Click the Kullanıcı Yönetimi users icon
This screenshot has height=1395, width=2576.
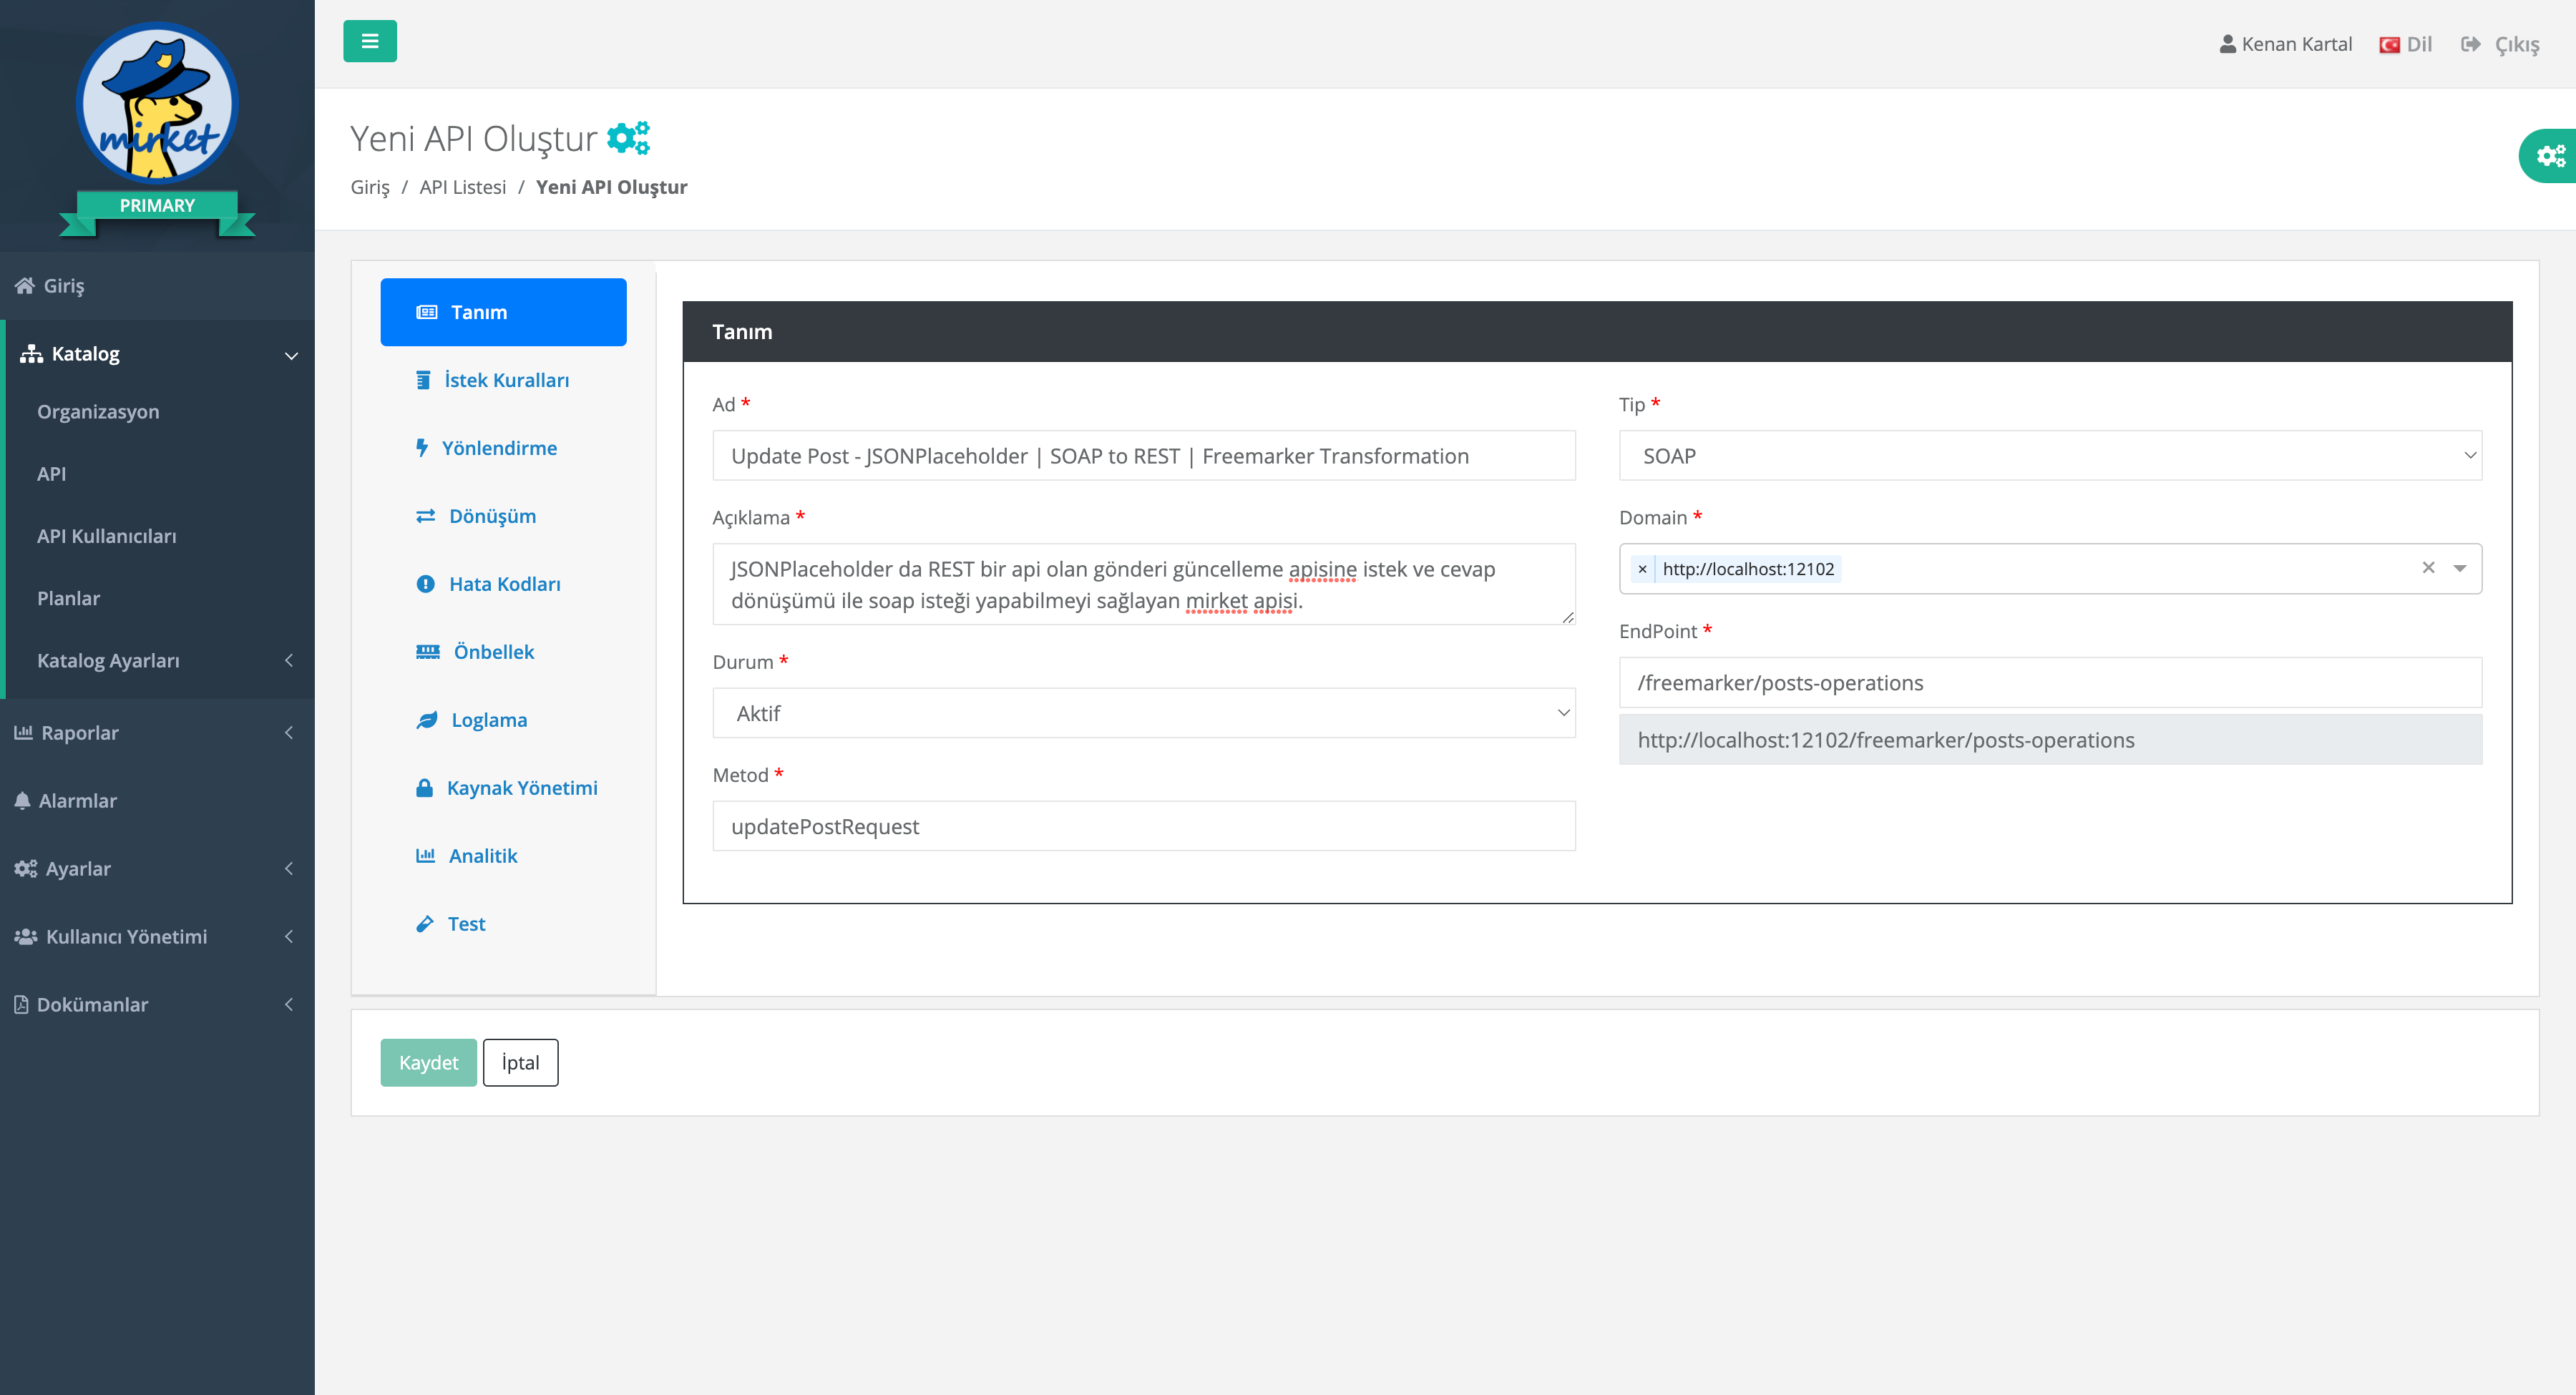[x=25, y=937]
